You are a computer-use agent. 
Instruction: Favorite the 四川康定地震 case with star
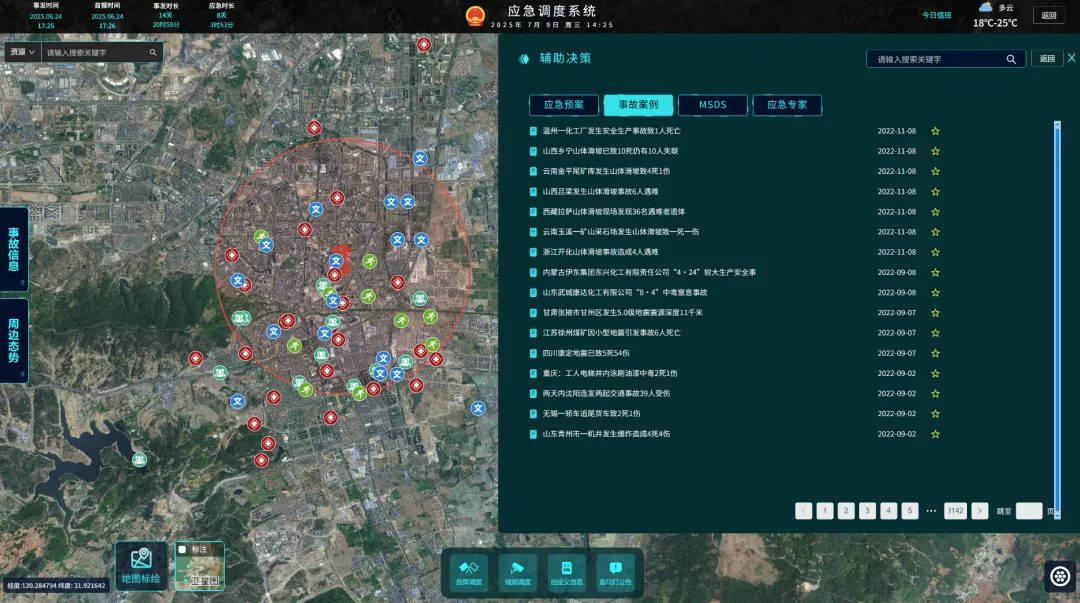[935, 353]
